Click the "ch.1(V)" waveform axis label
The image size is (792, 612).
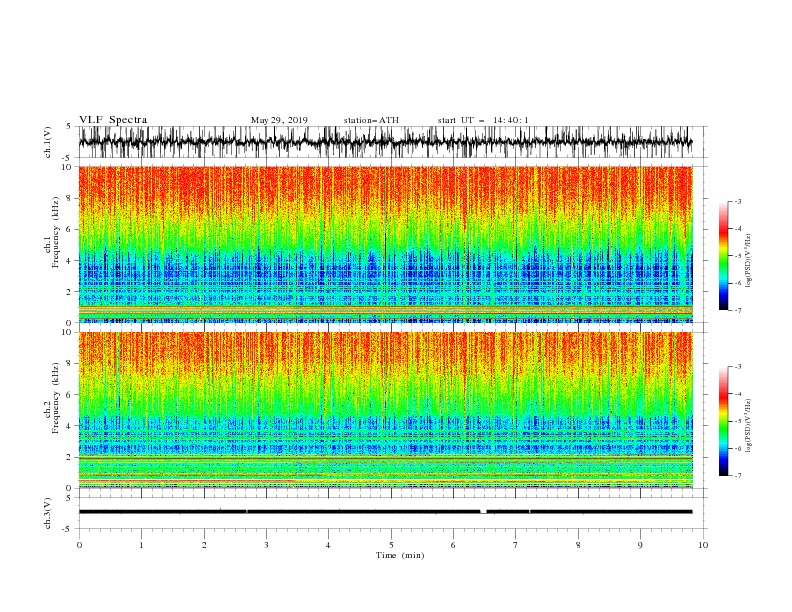tap(48, 142)
